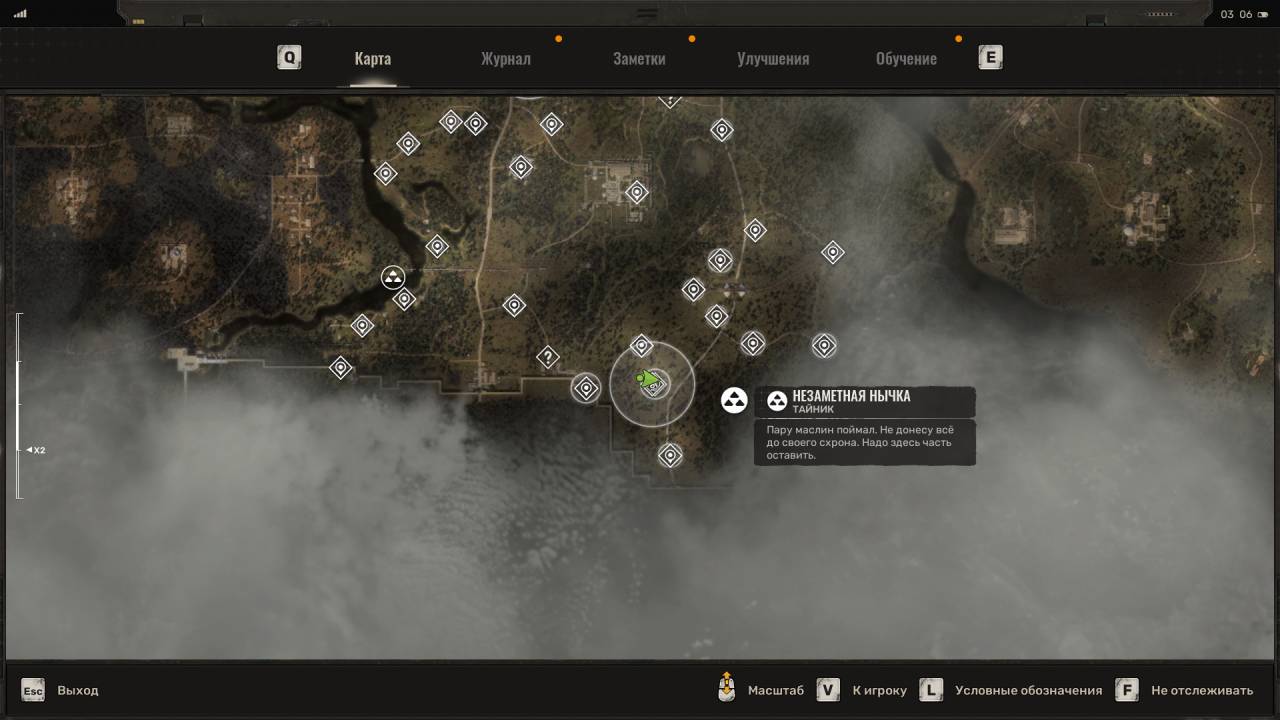Click the stash marker near the river bend
This screenshot has height=720, width=1280.
393,277
